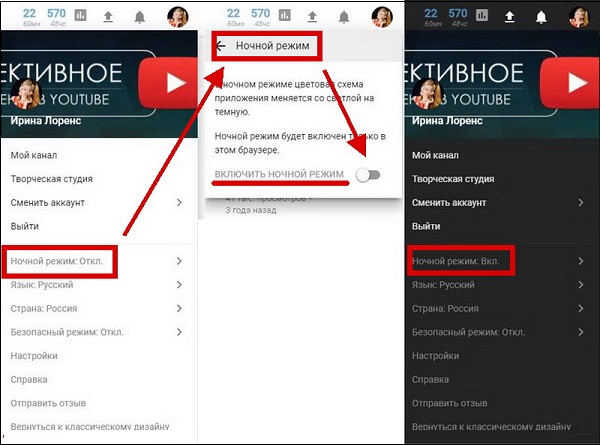This screenshot has width=600, height=445.
Task: Open Страна: Россия in the light menu
Action: pyautogui.click(x=44, y=308)
